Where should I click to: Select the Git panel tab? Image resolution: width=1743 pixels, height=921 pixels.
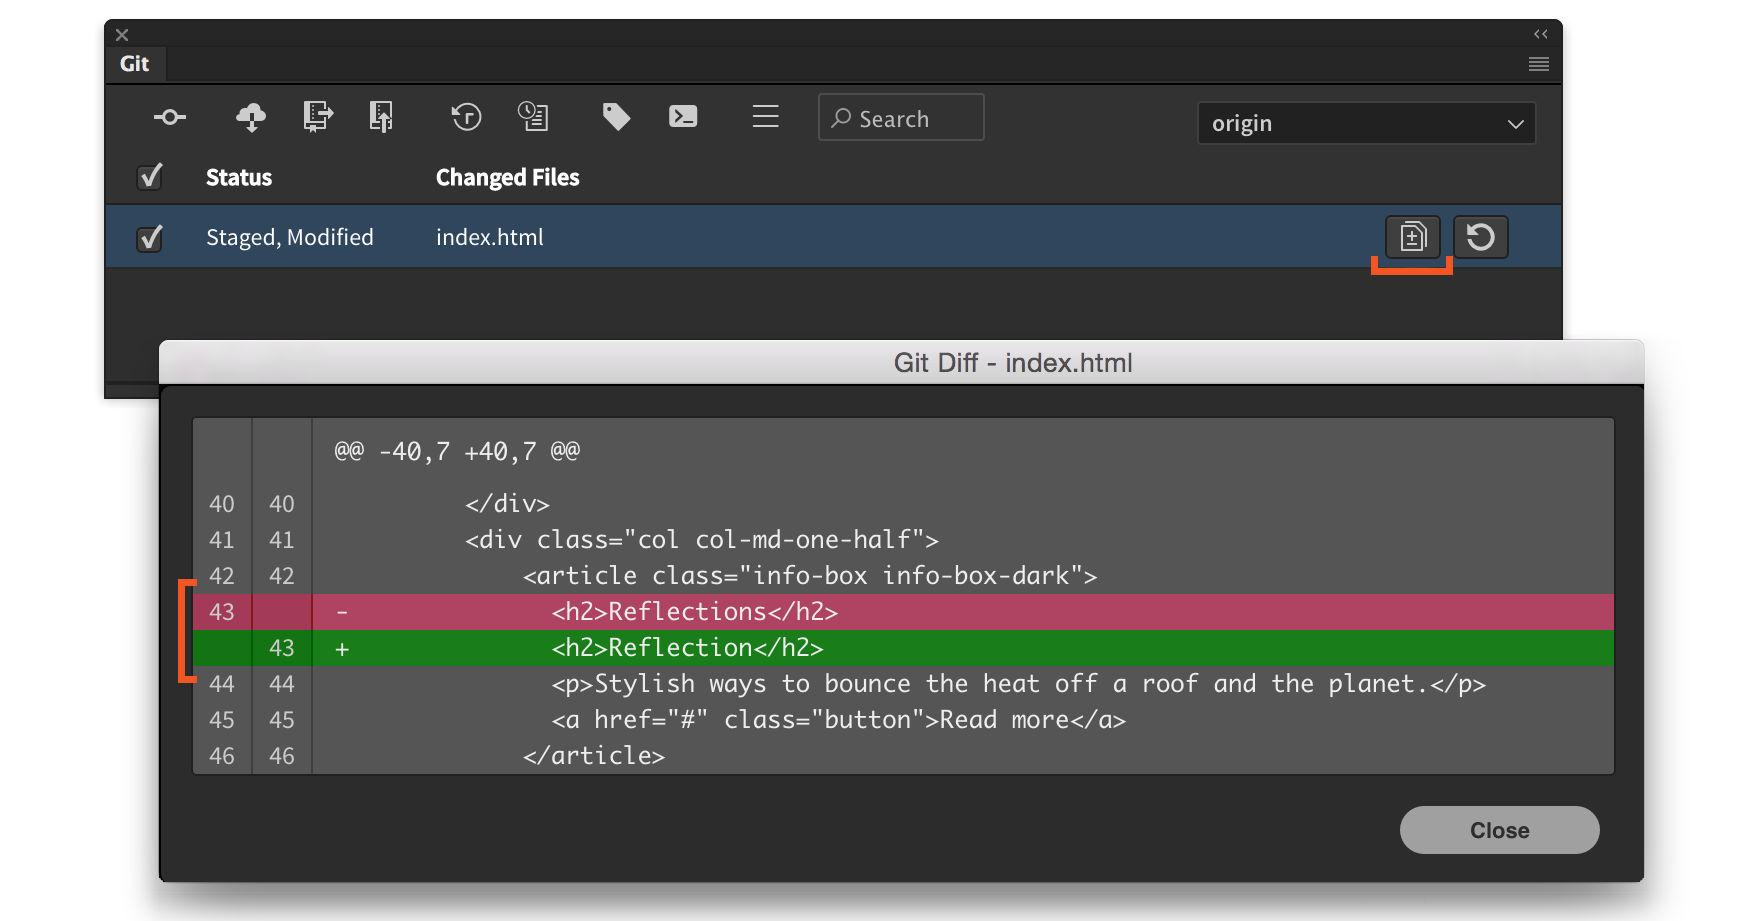135,64
